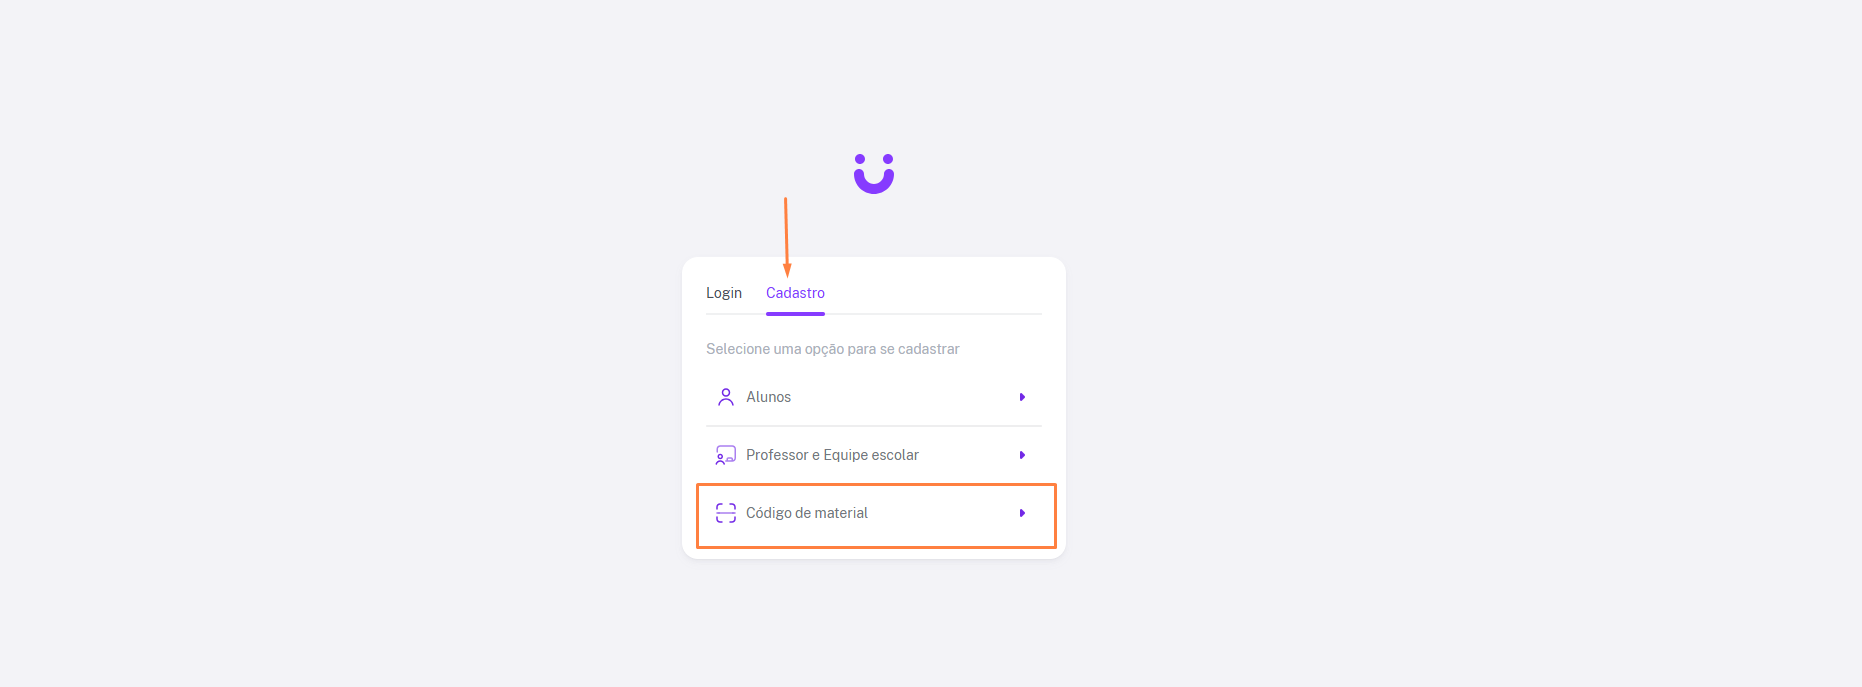Choose the Alunos text label
Screen dimensions: 1862x687
pyautogui.click(x=768, y=397)
